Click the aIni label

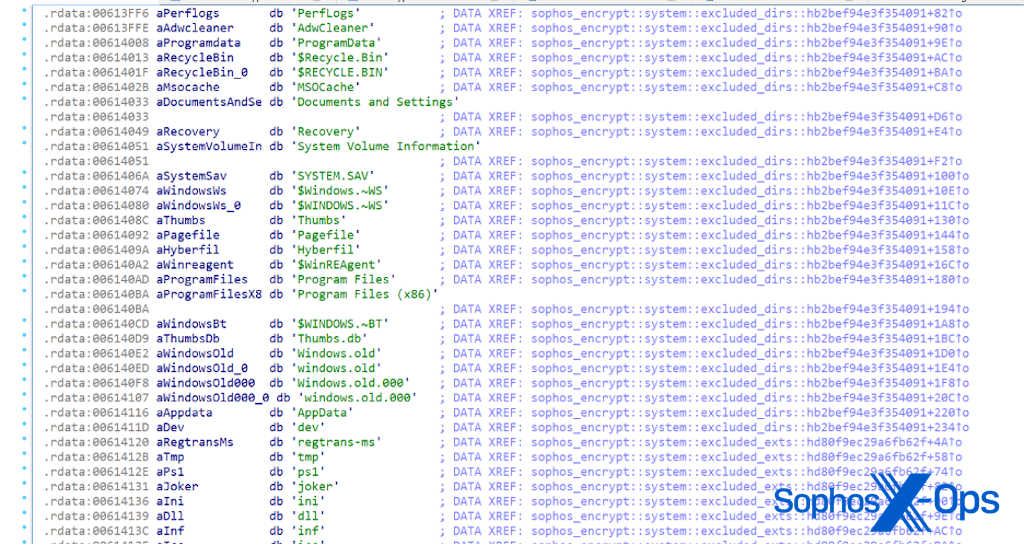170,501
